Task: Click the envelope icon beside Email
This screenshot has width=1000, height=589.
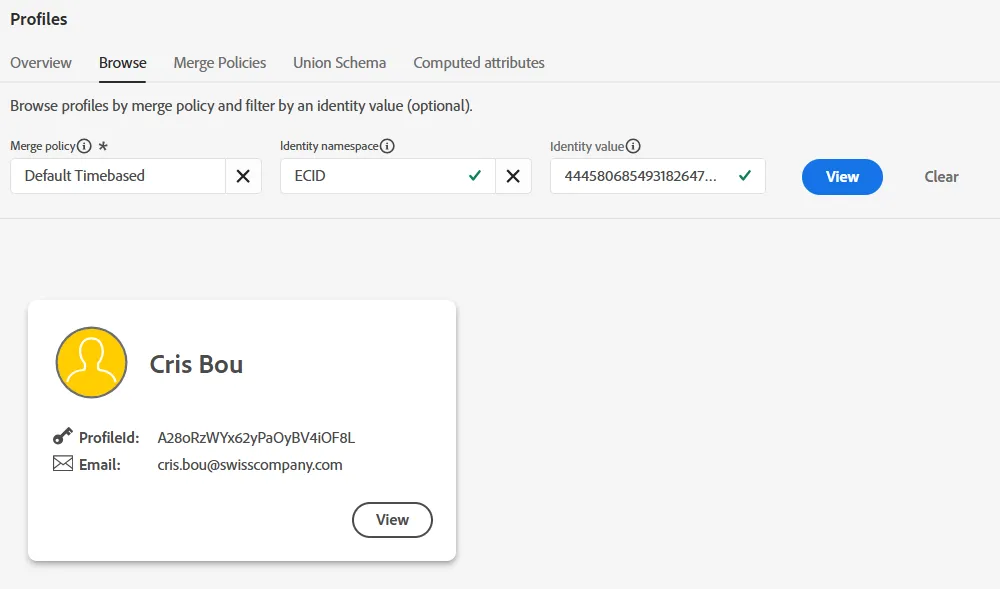Action: tap(62, 463)
